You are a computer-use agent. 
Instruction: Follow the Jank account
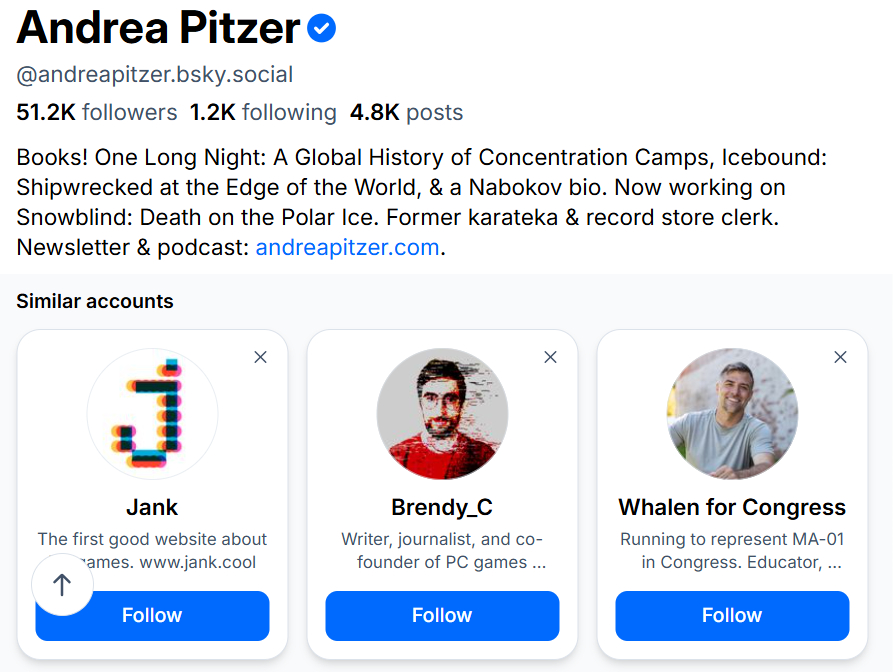click(152, 615)
